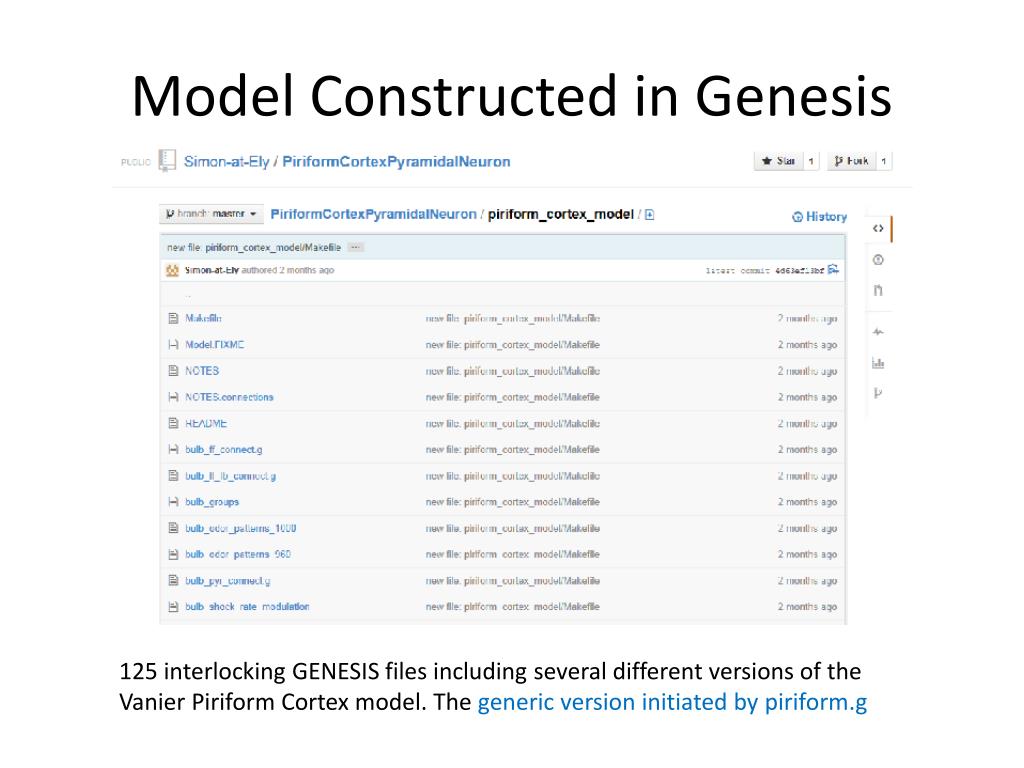The width and height of the screenshot is (1024, 768).
Task: Open the Issues icon in right sidebar
Action: (x=878, y=260)
